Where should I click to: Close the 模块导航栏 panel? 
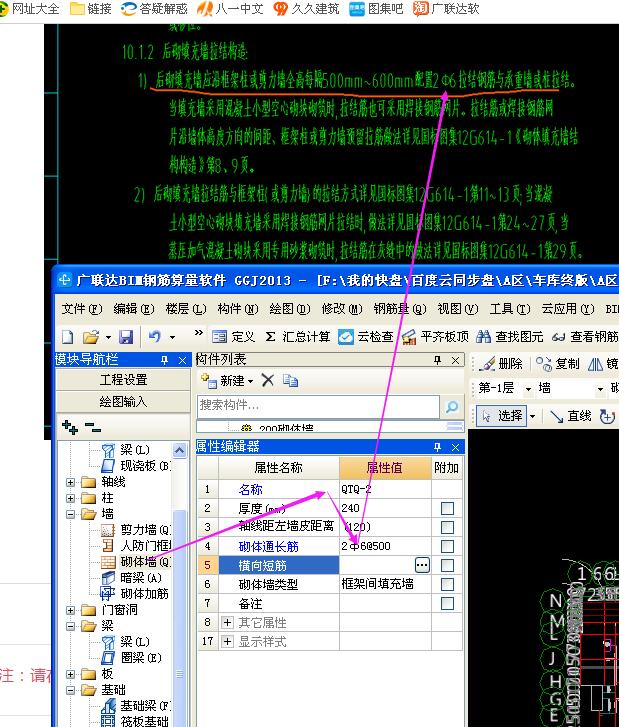(x=182, y=360)
